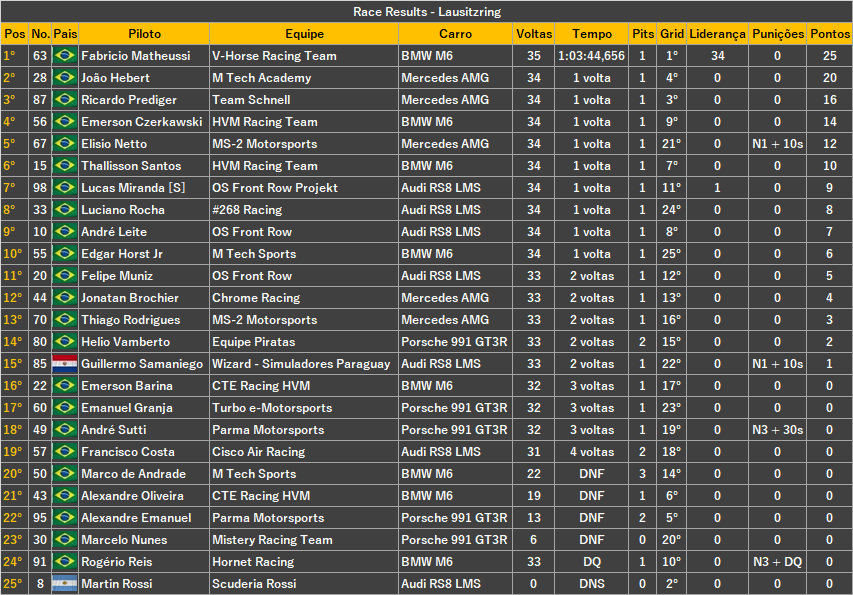Viewport: 853px width, 595px height.
Task: Click Wizard - Simuladores Paraguay team
Action: 301,364
